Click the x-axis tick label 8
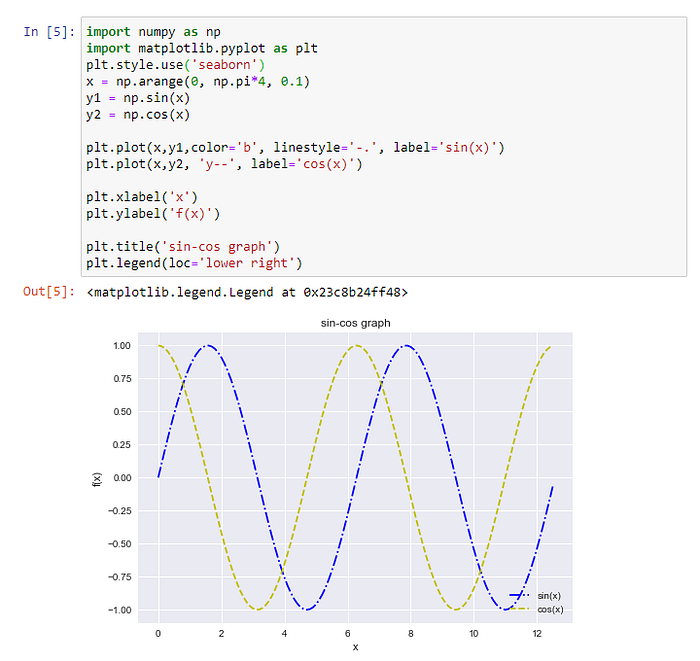This screenshot has width=700, height=661. pyautogui.click(x=411, y=634)
